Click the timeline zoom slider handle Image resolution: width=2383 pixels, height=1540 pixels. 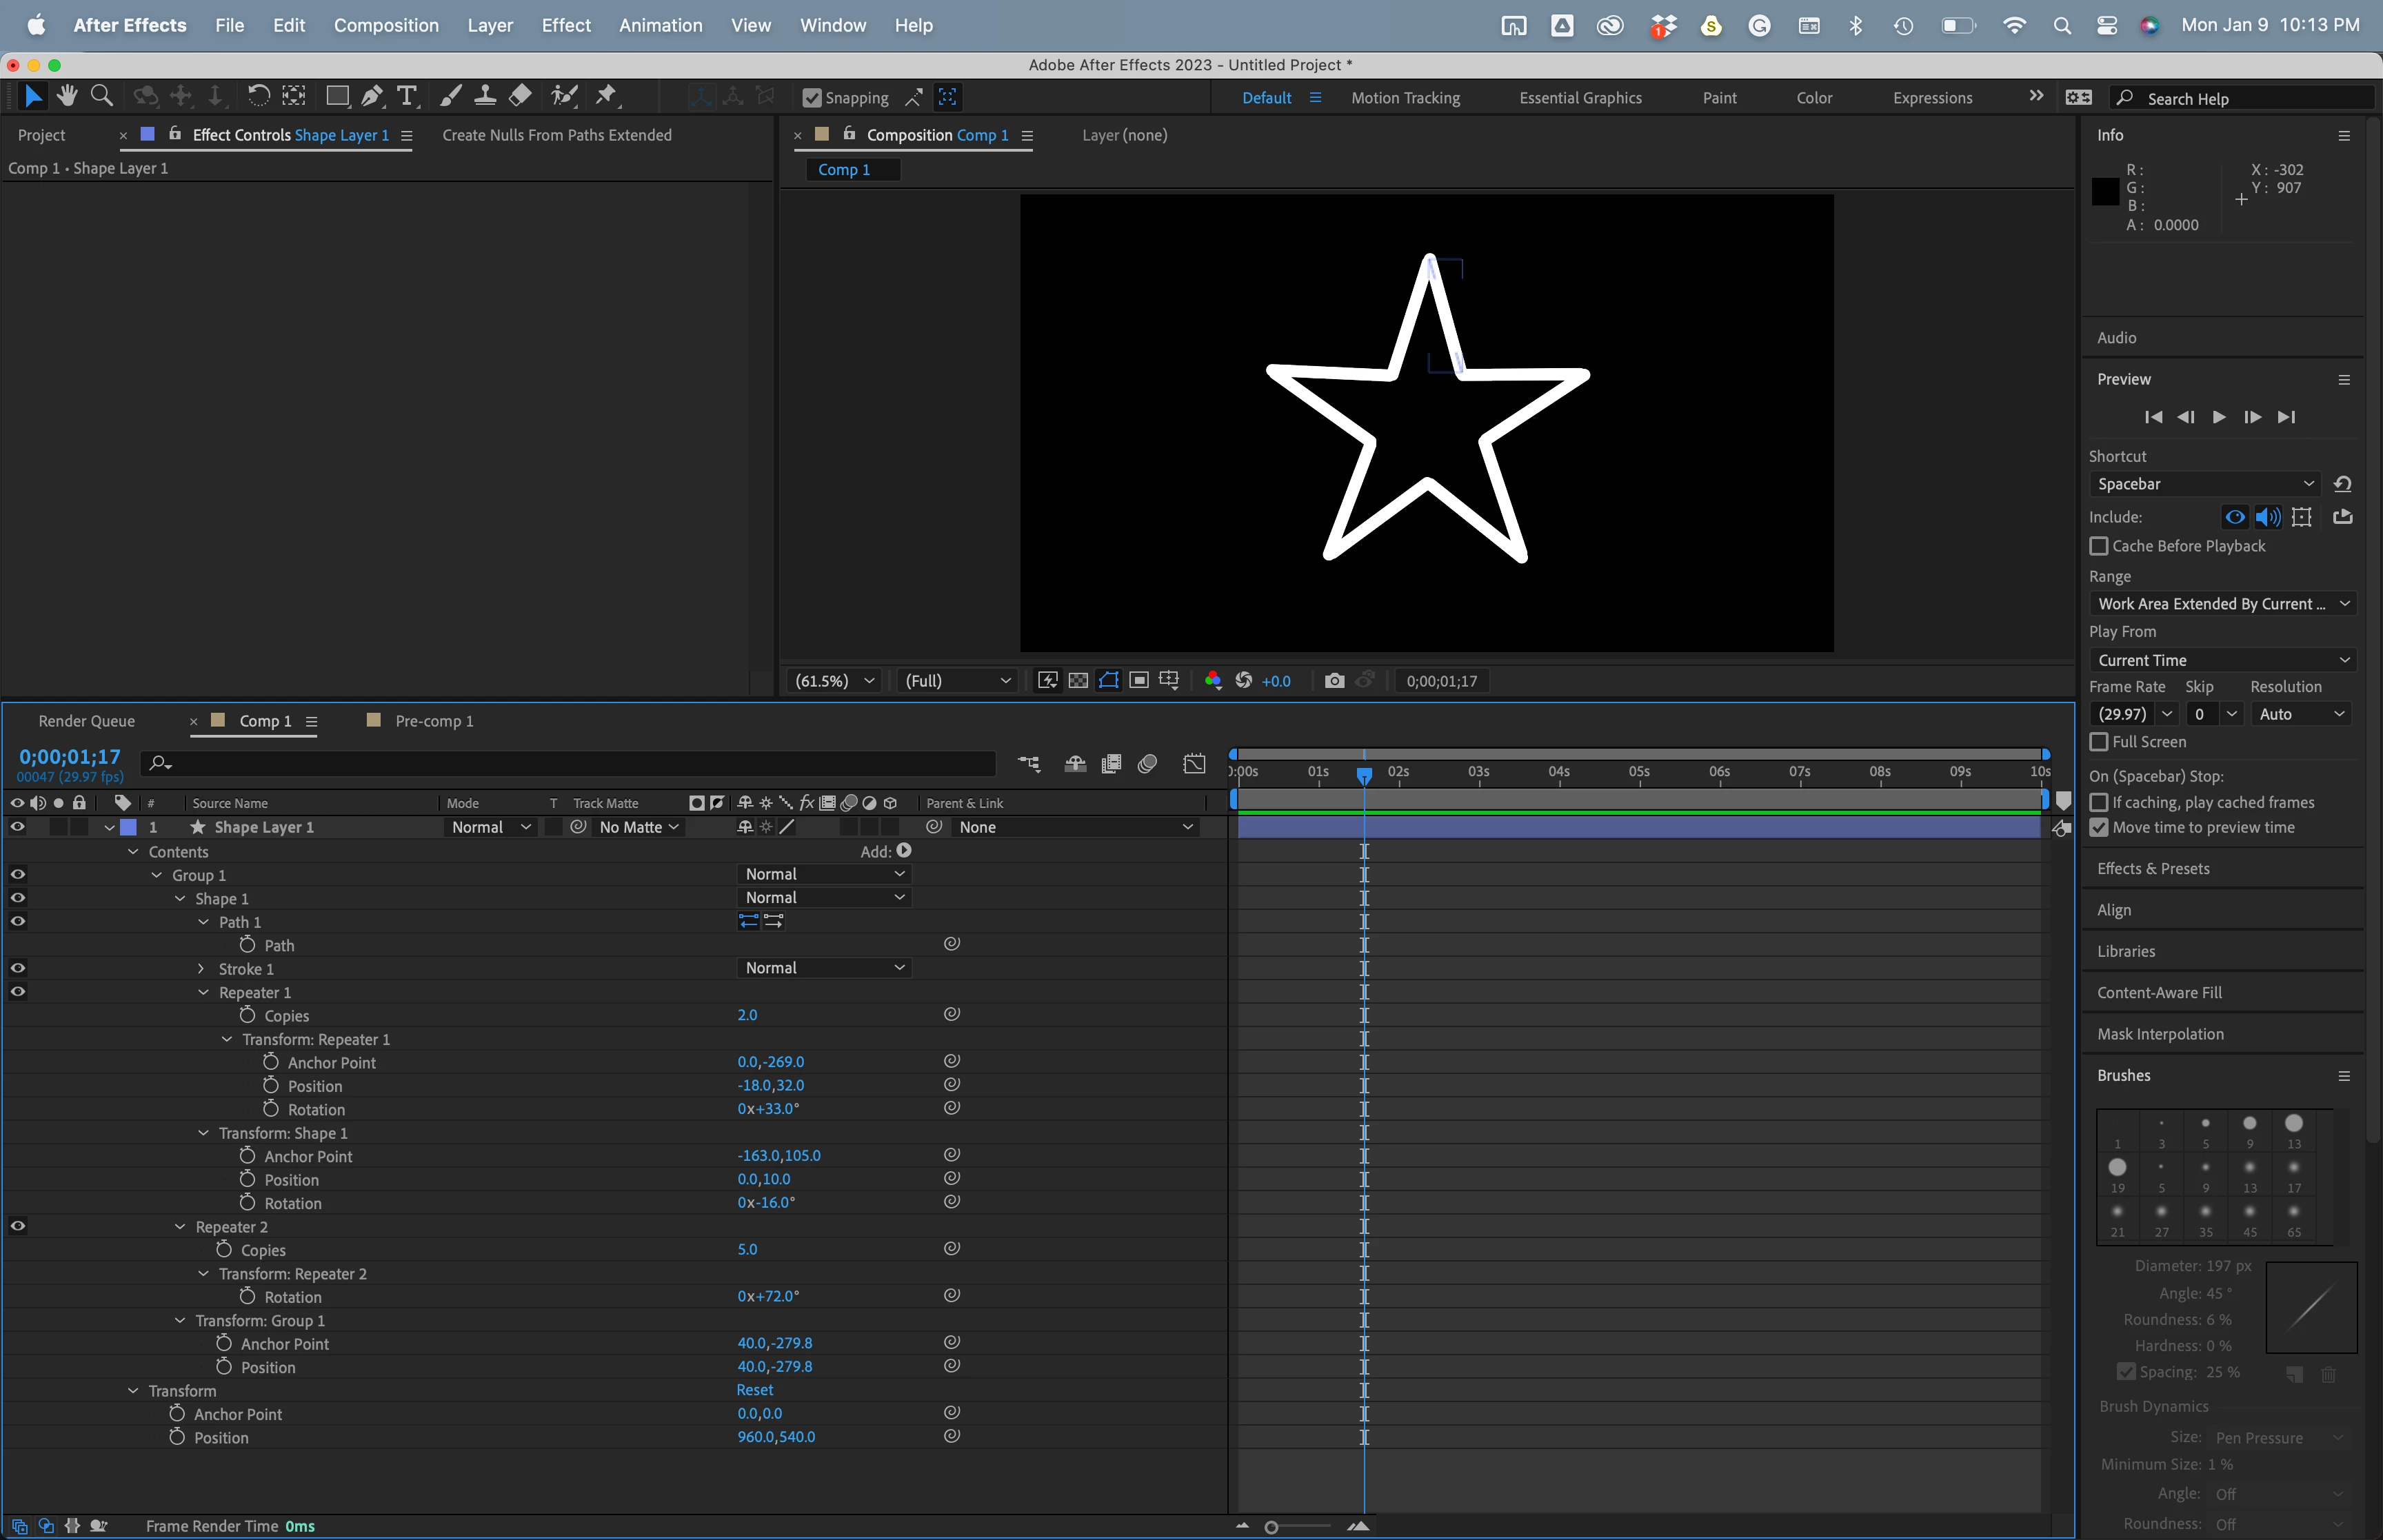1271,1527
